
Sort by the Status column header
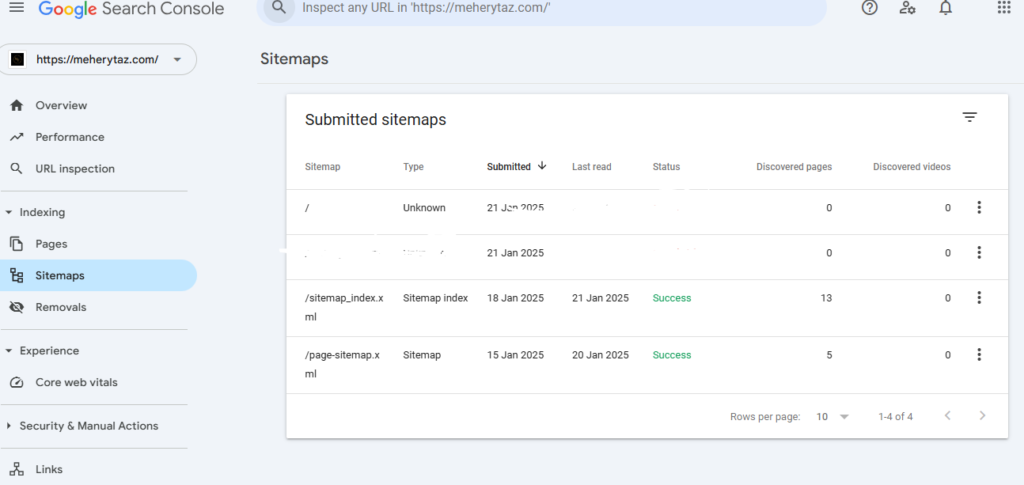pyautogui.click(x=666, y=166)
